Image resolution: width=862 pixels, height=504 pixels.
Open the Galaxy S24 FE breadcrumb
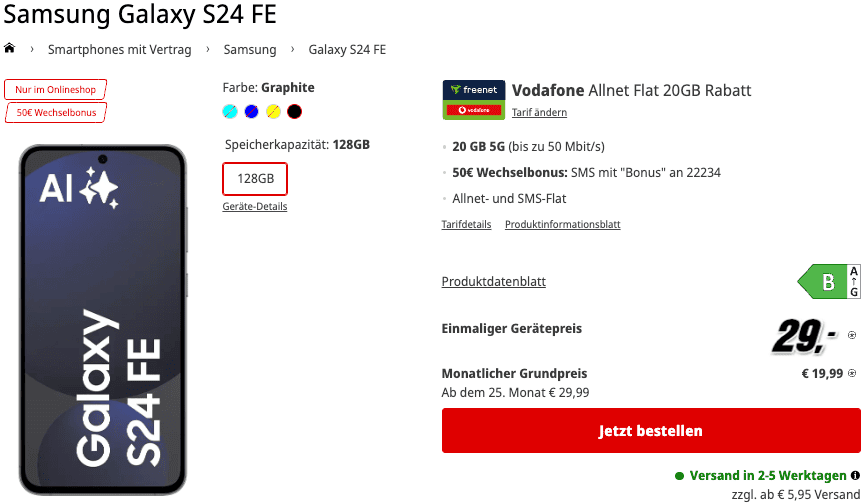click(x=347, y=49)
